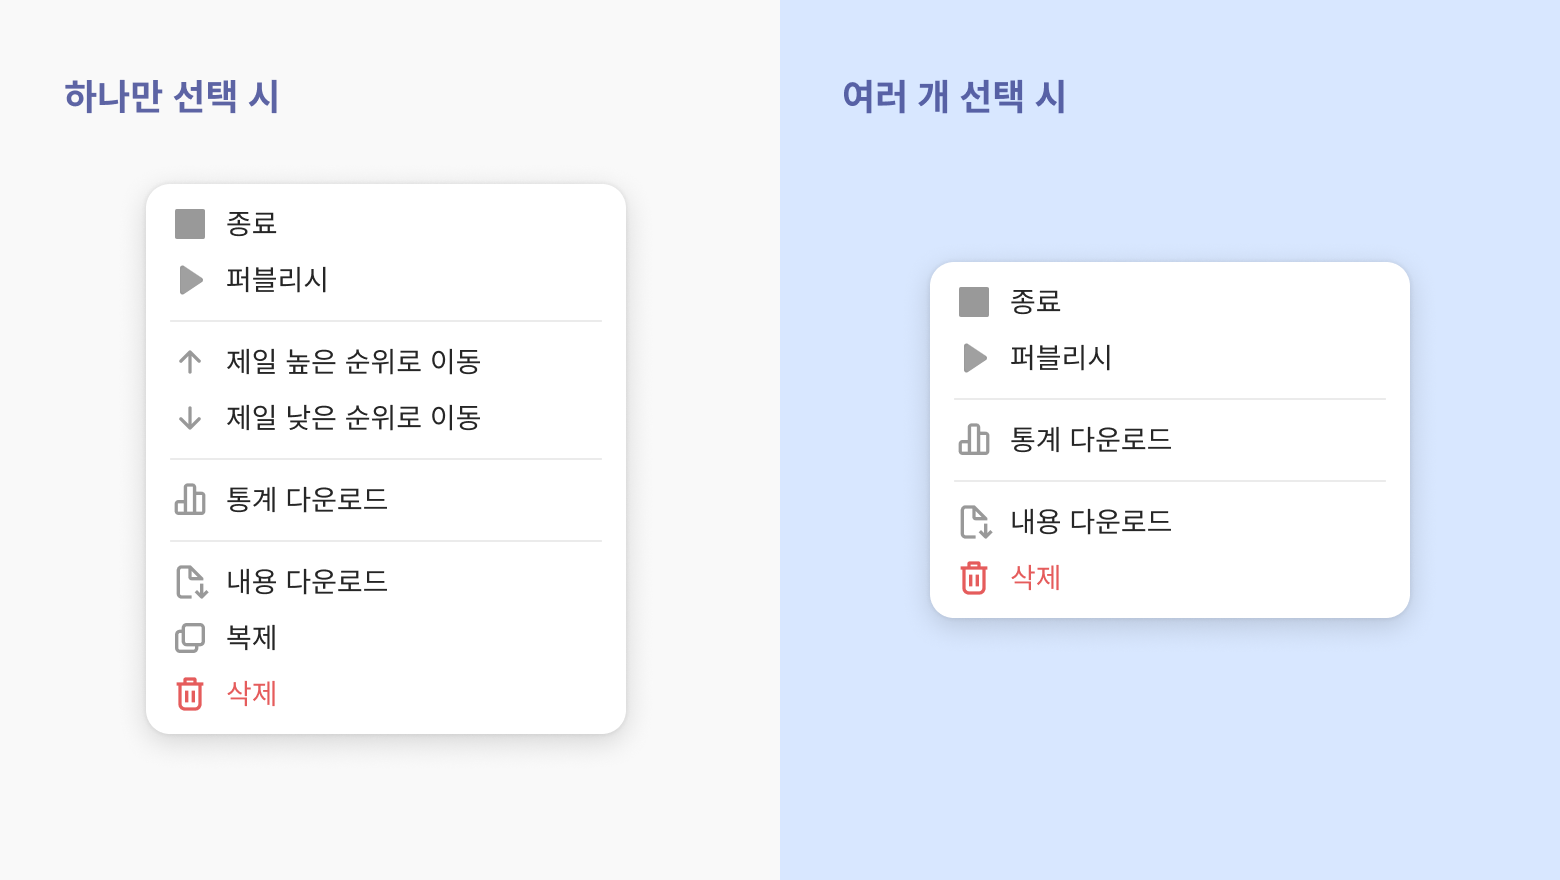
Task: Click the down arrow icon for lowest priority
Action: 190,418
